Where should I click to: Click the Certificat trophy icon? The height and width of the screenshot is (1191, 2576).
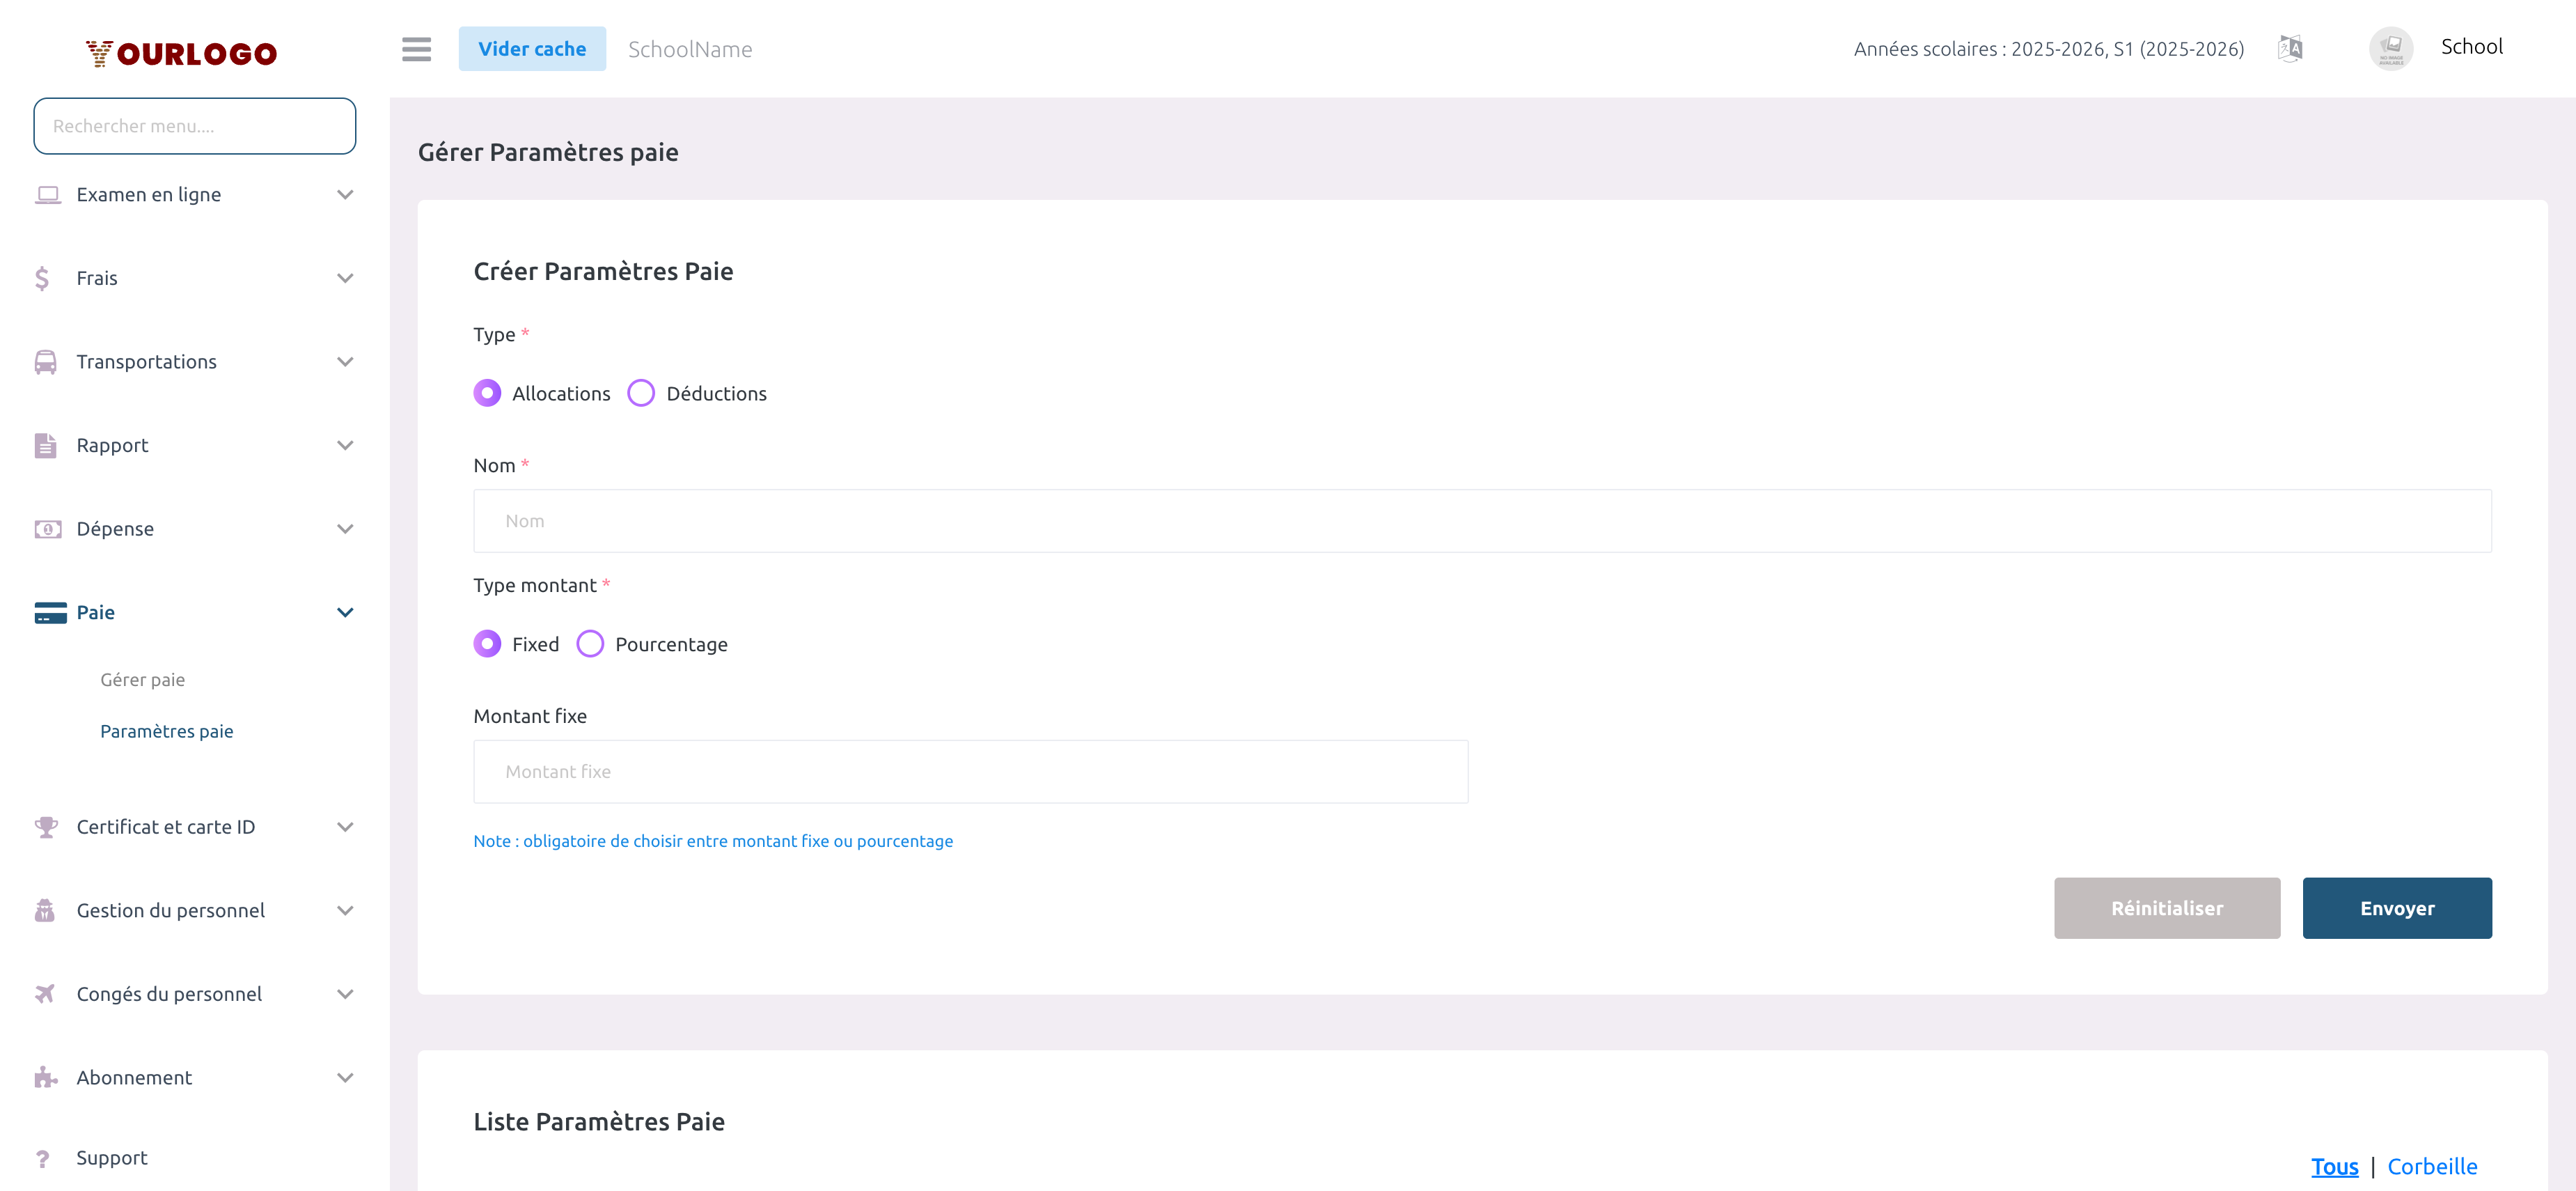45,827
